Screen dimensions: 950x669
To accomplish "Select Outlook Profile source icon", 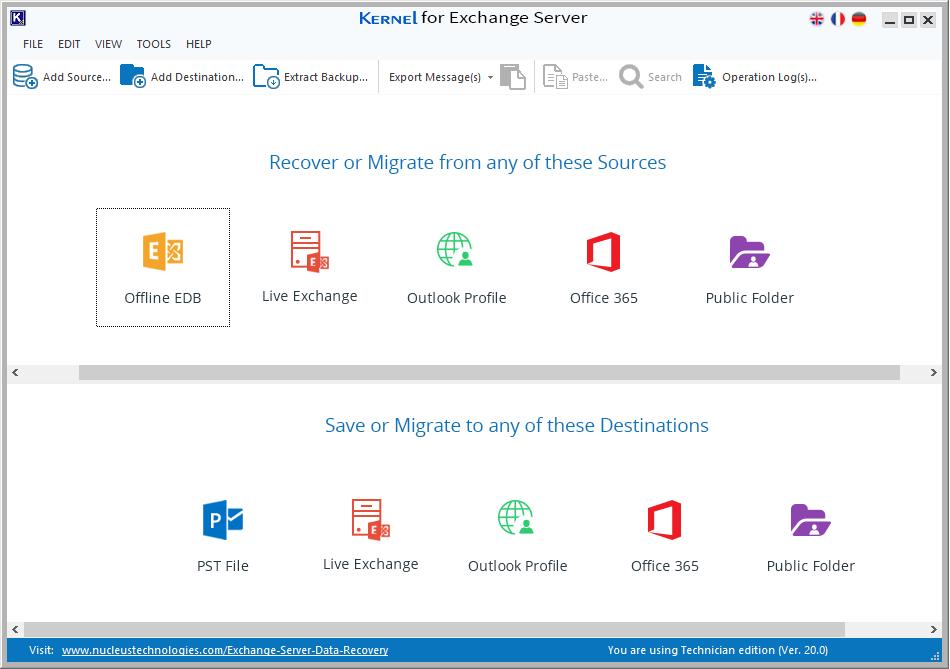I will (x=455, y=250).
